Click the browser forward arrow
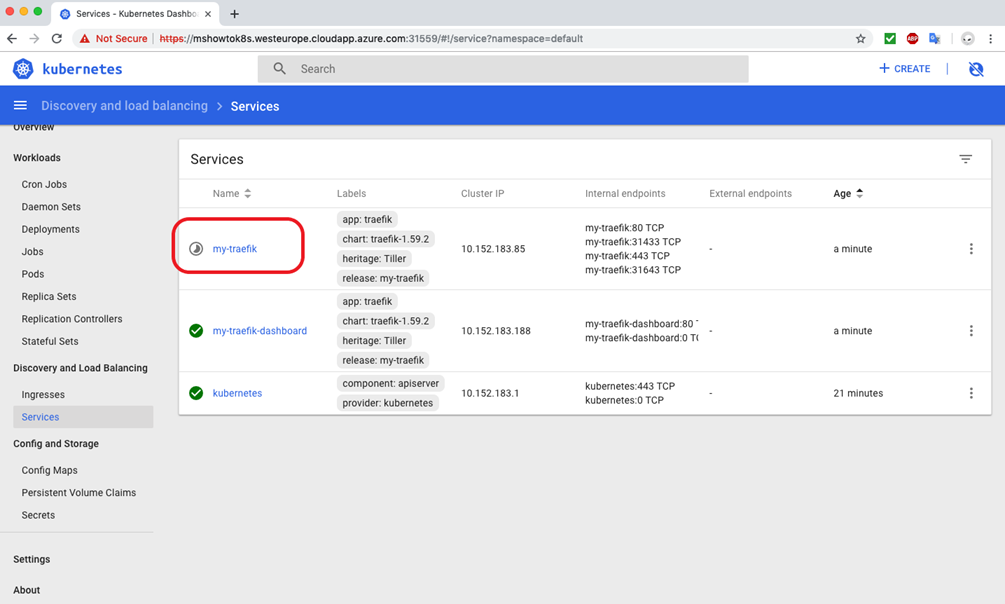The width and height of the screenshot is (1005, 604). click(34, 38)
